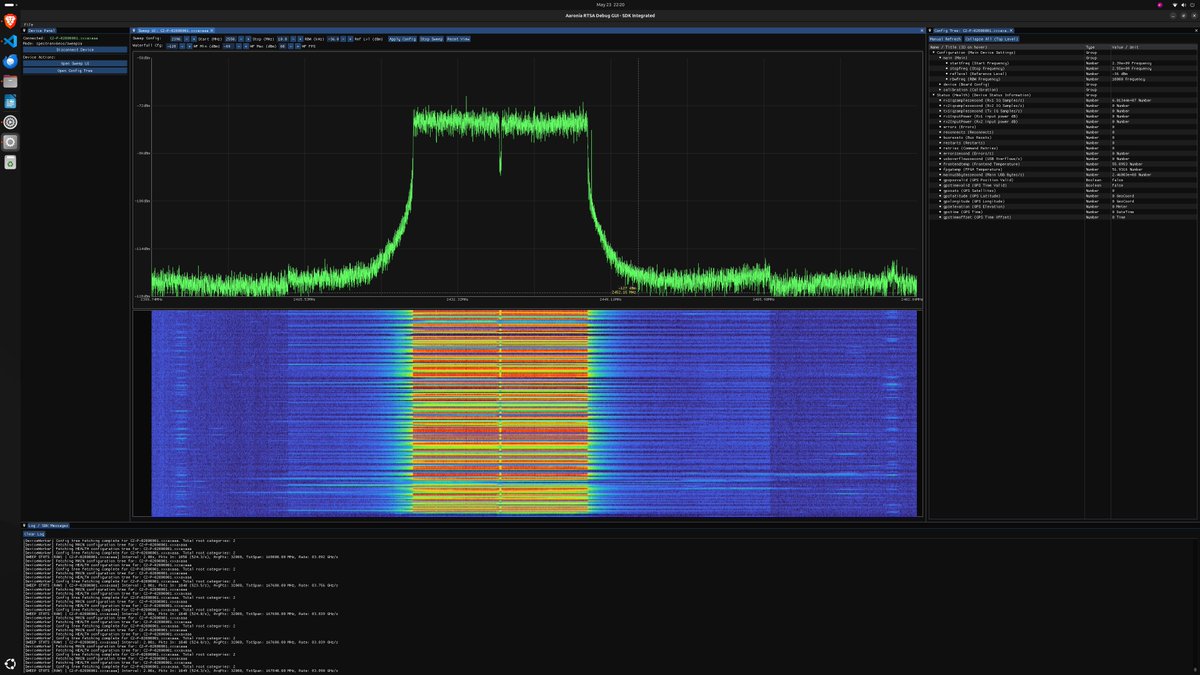Screen dimensions: 1200x675
Task: Select reflevel (Reference Level) row
Action: pos(1062,74)
